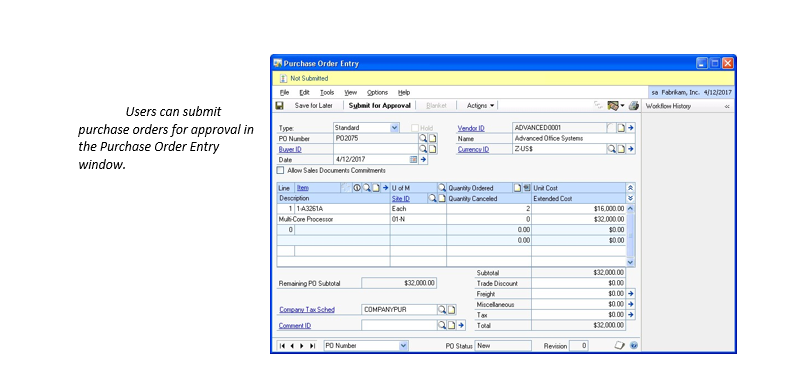Open note icon beside Vendor ID
Viewport: 793px width, 375px height.
coord(622,128)
